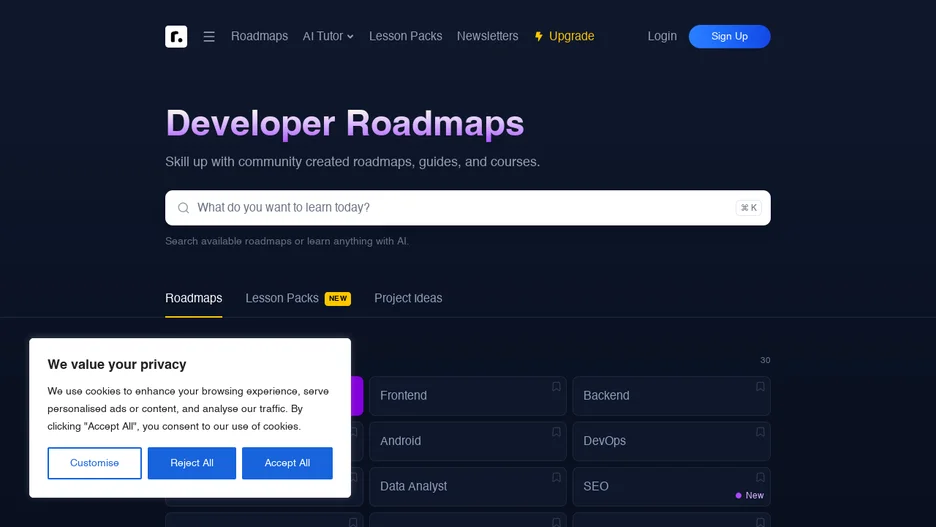Open Lesson Packs in top navigation
936x527 pixels.
pos(405,36)
